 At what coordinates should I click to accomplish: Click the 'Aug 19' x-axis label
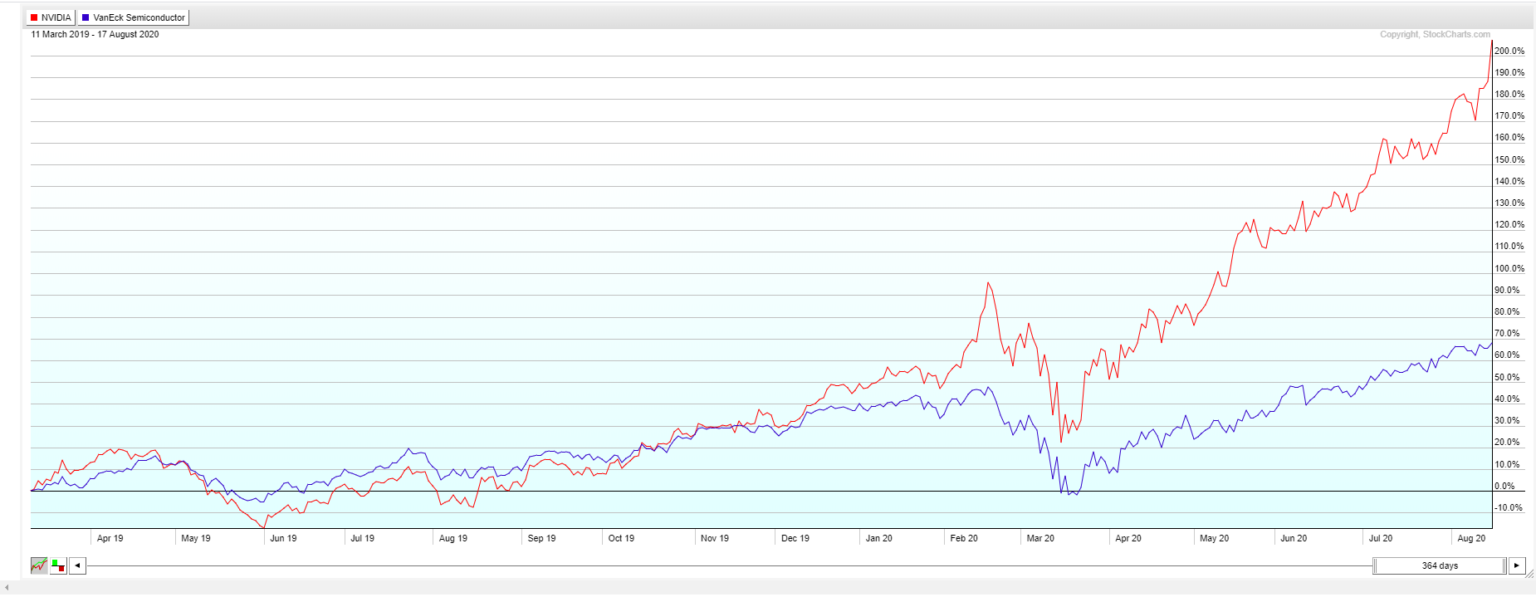[x=453, y=538]
